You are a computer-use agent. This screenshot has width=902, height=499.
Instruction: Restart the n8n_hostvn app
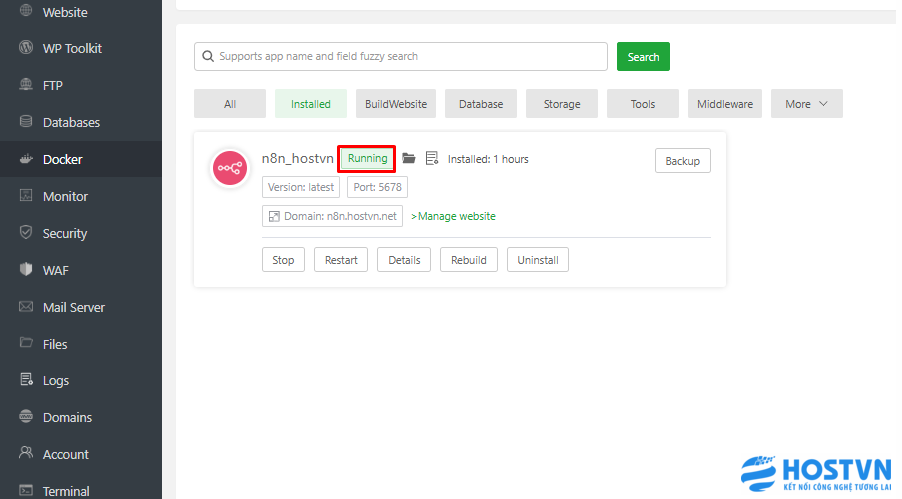click(341, 260)
